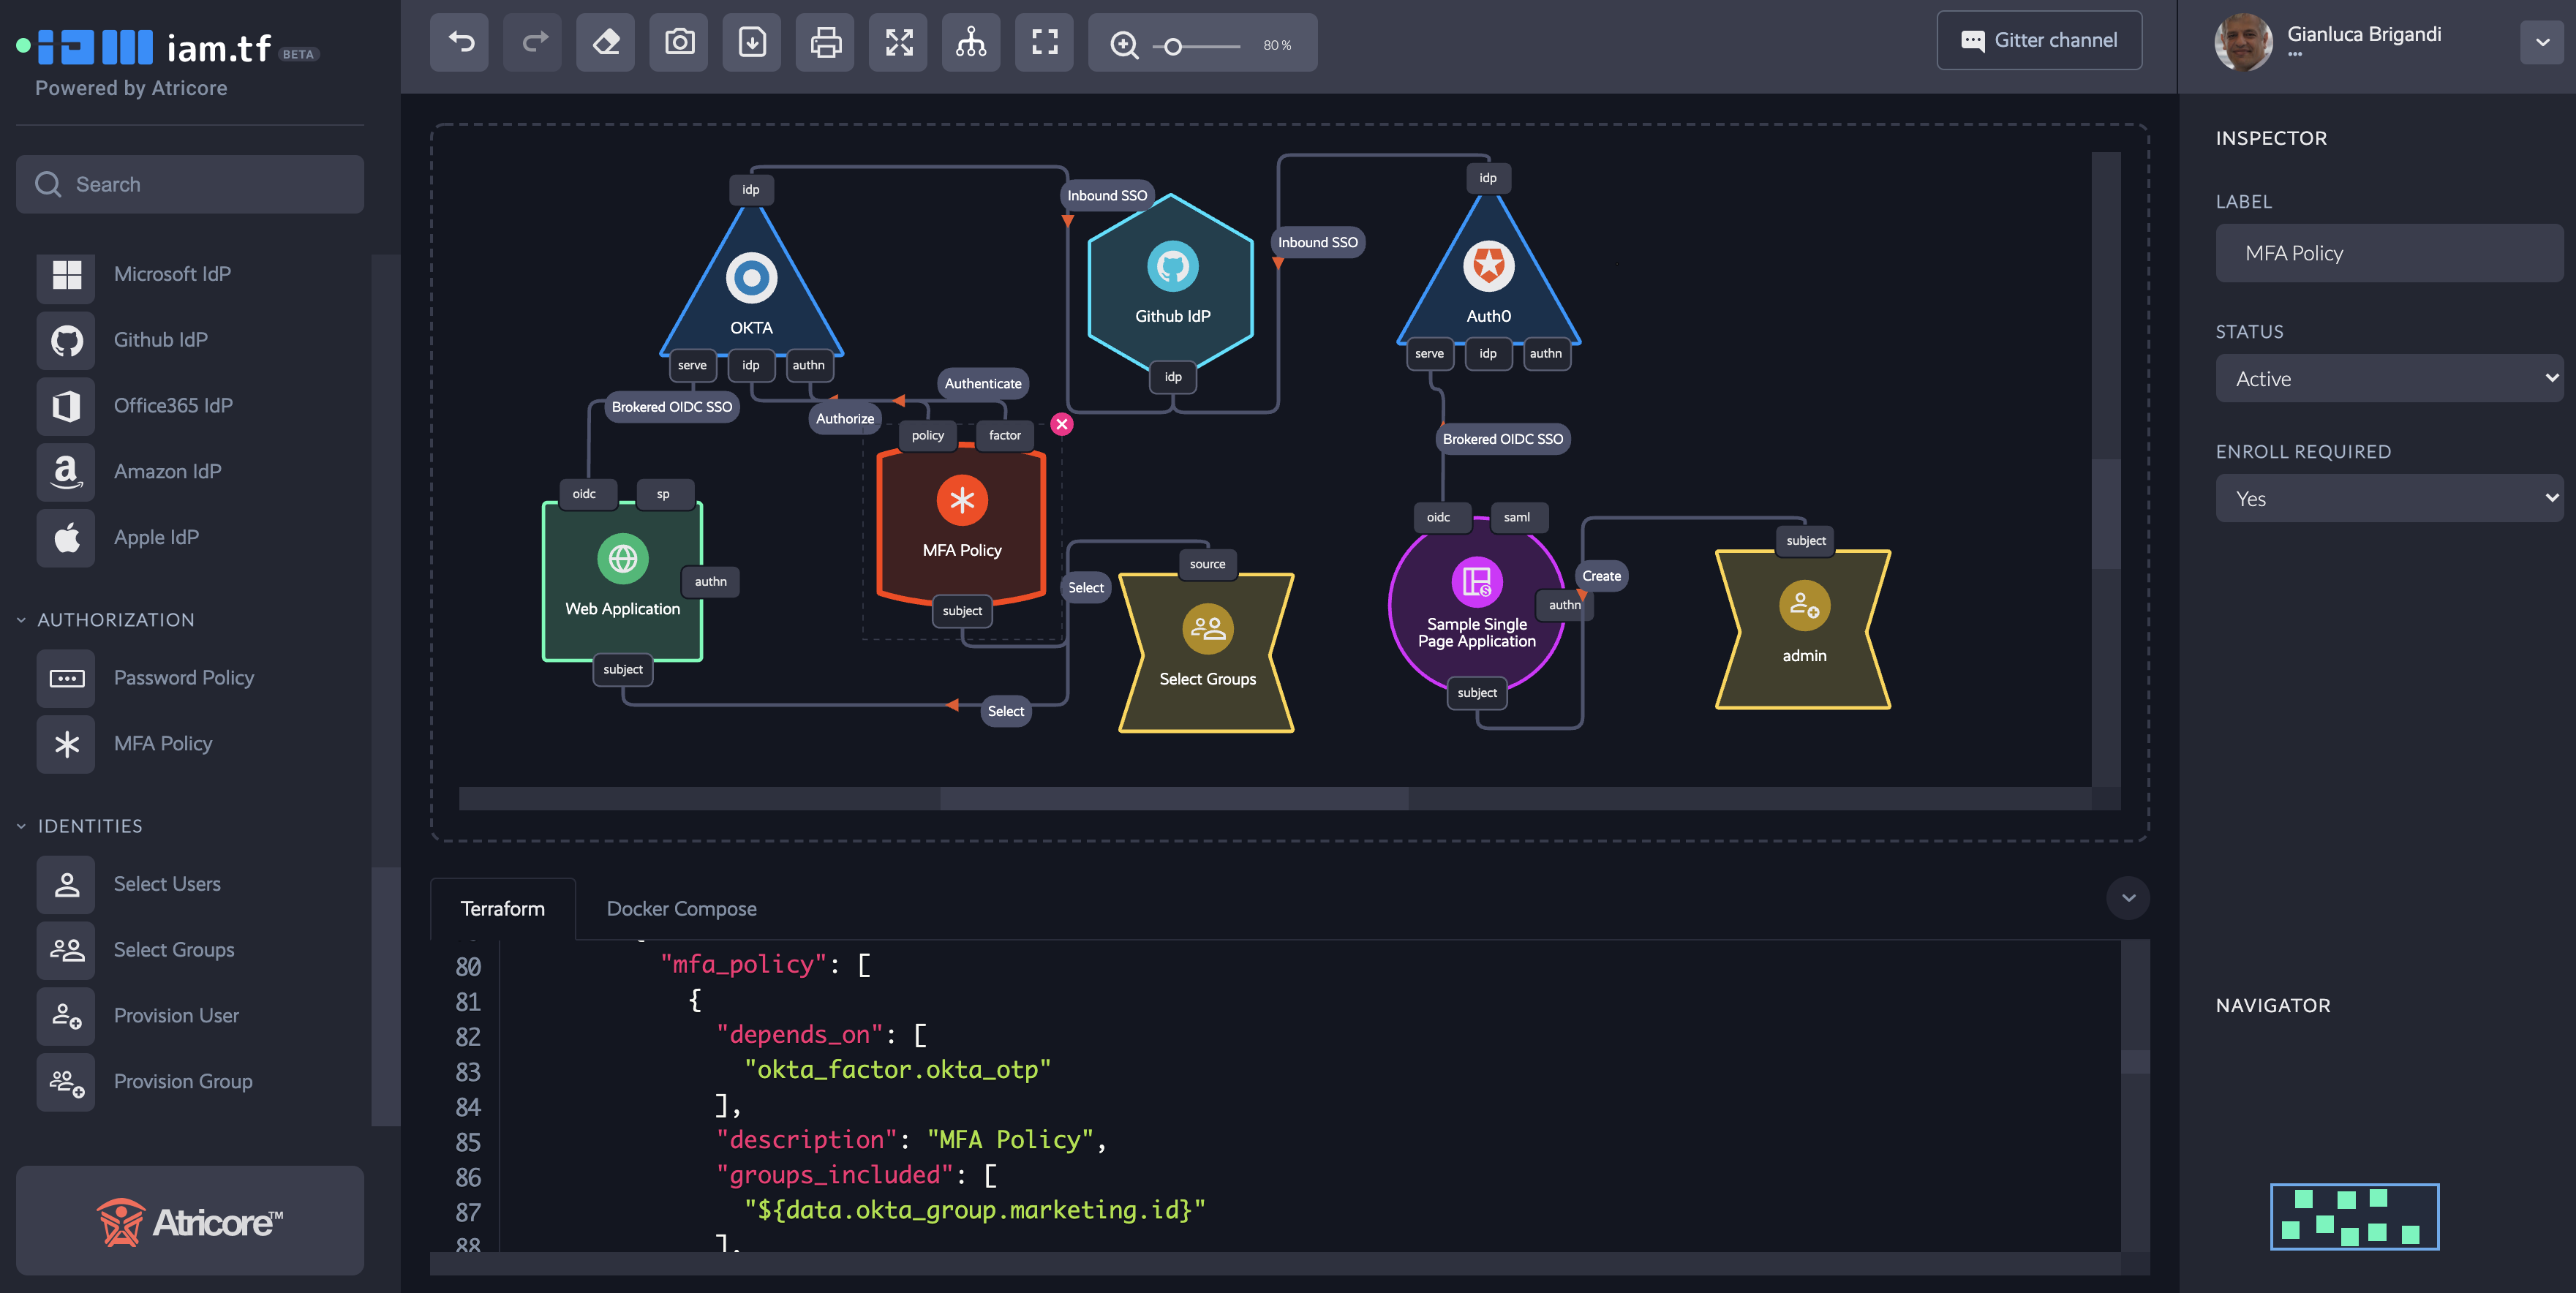Click the download export icon
Viewport: 2576px width, 1293px height.
point(751,42)
